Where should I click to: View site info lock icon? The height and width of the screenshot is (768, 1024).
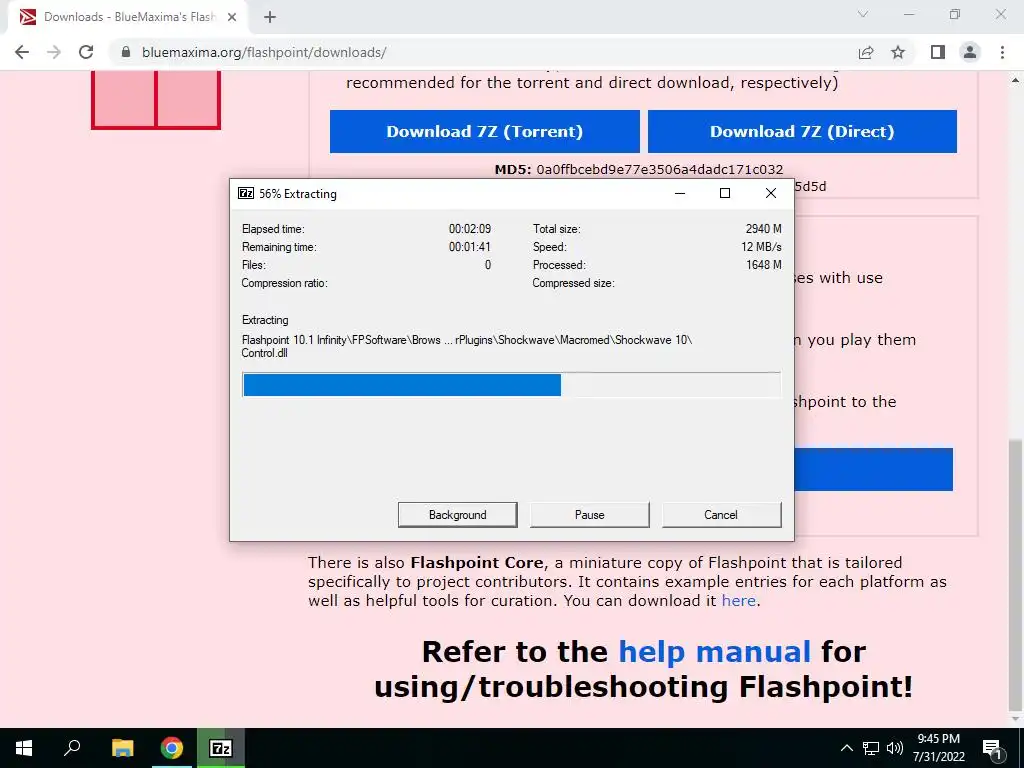pos(126,52)
